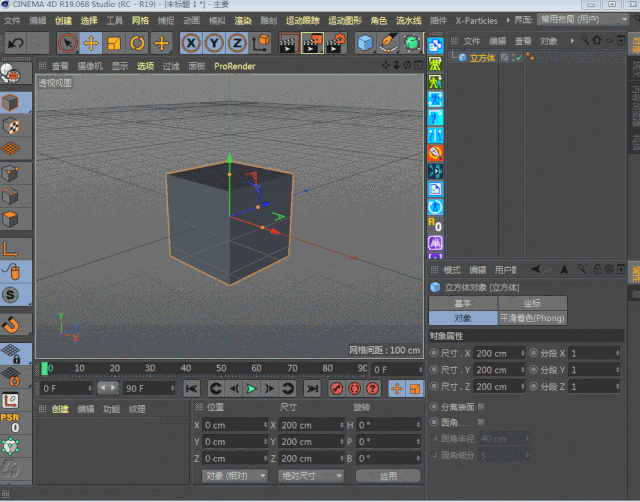
Task: Select Points mode
Action: [11, 173]
